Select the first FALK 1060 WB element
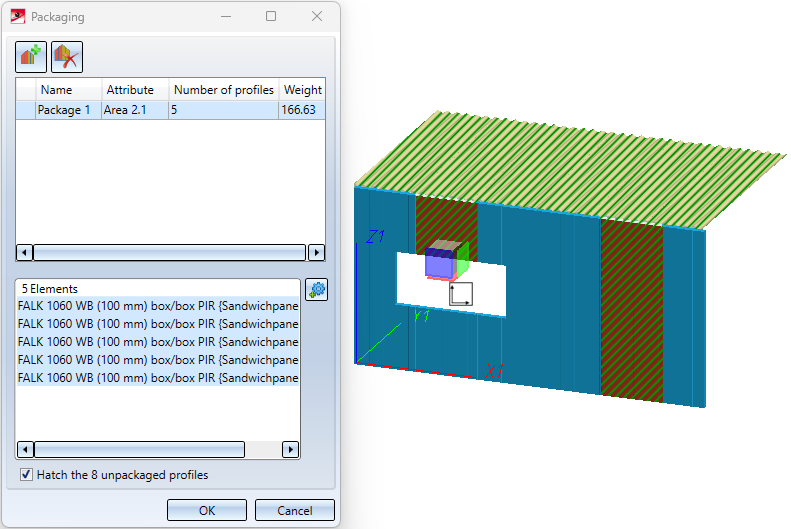791x529 pixels. click(x=158, y=306)
